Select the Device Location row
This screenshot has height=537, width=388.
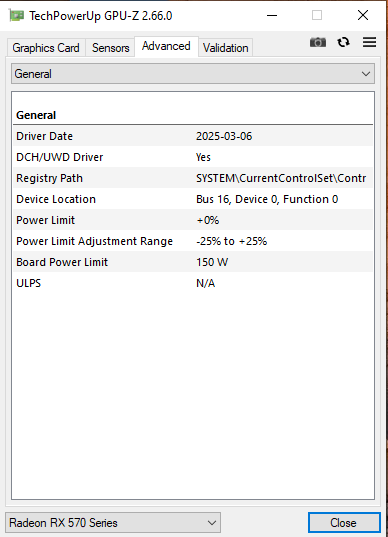193,199
